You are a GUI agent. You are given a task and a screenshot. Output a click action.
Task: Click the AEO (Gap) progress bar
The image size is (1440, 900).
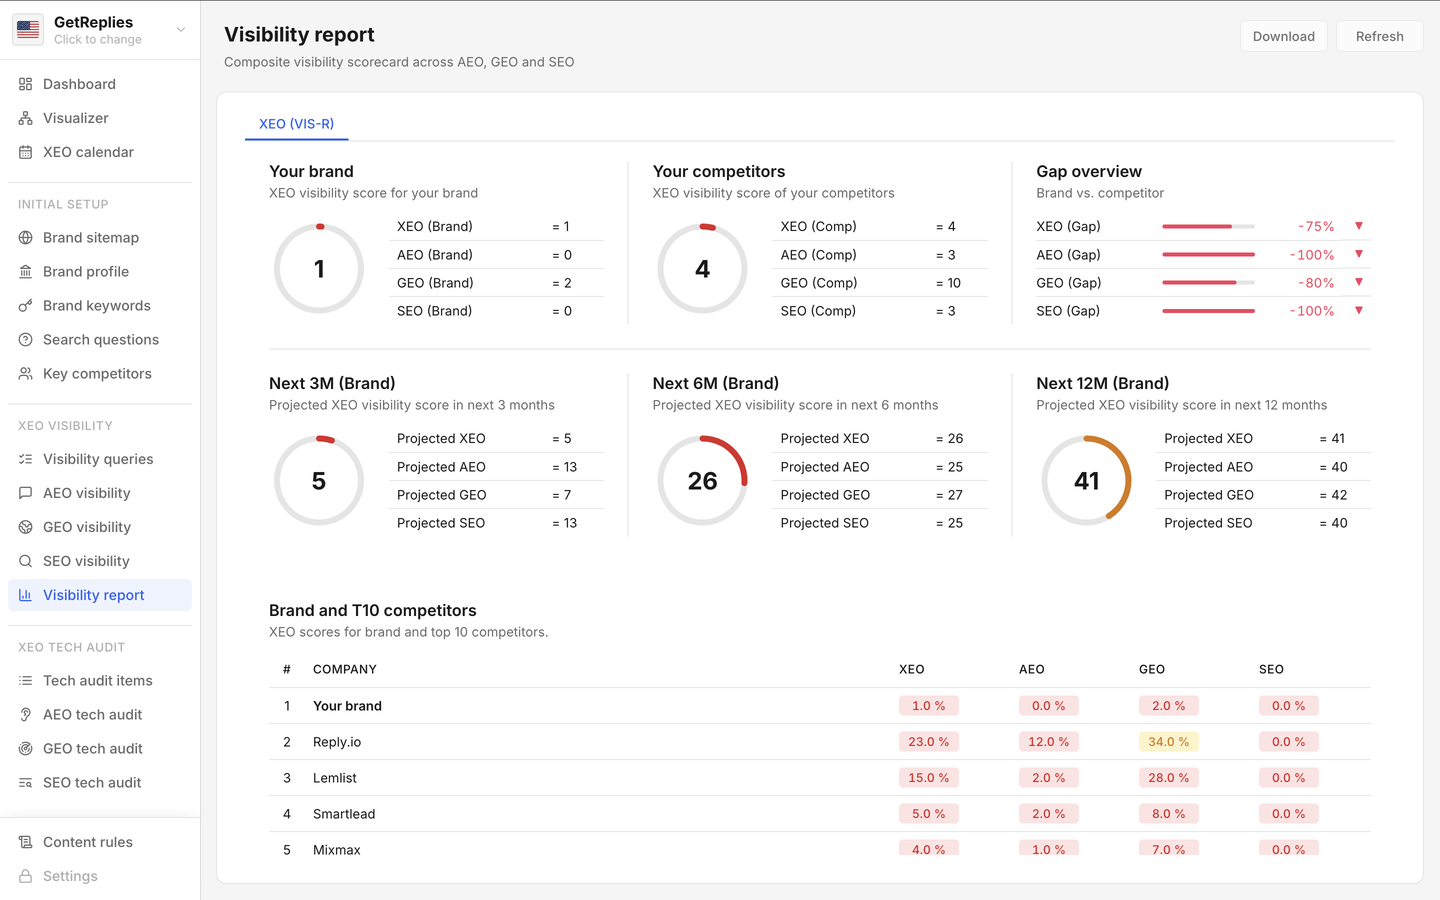coord(1208,255)
